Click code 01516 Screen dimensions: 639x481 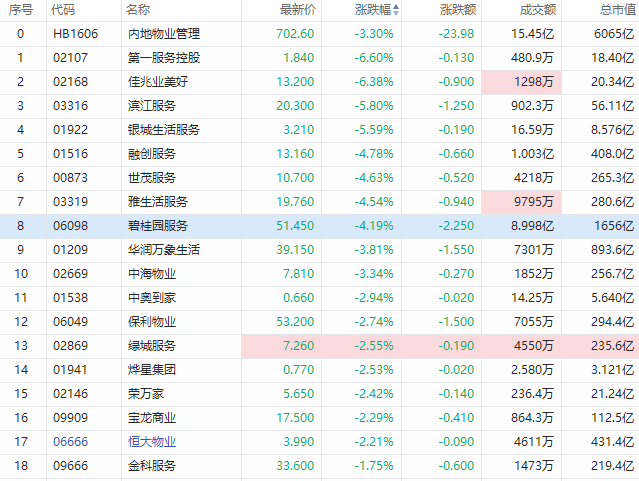click(x=71, y=154)
